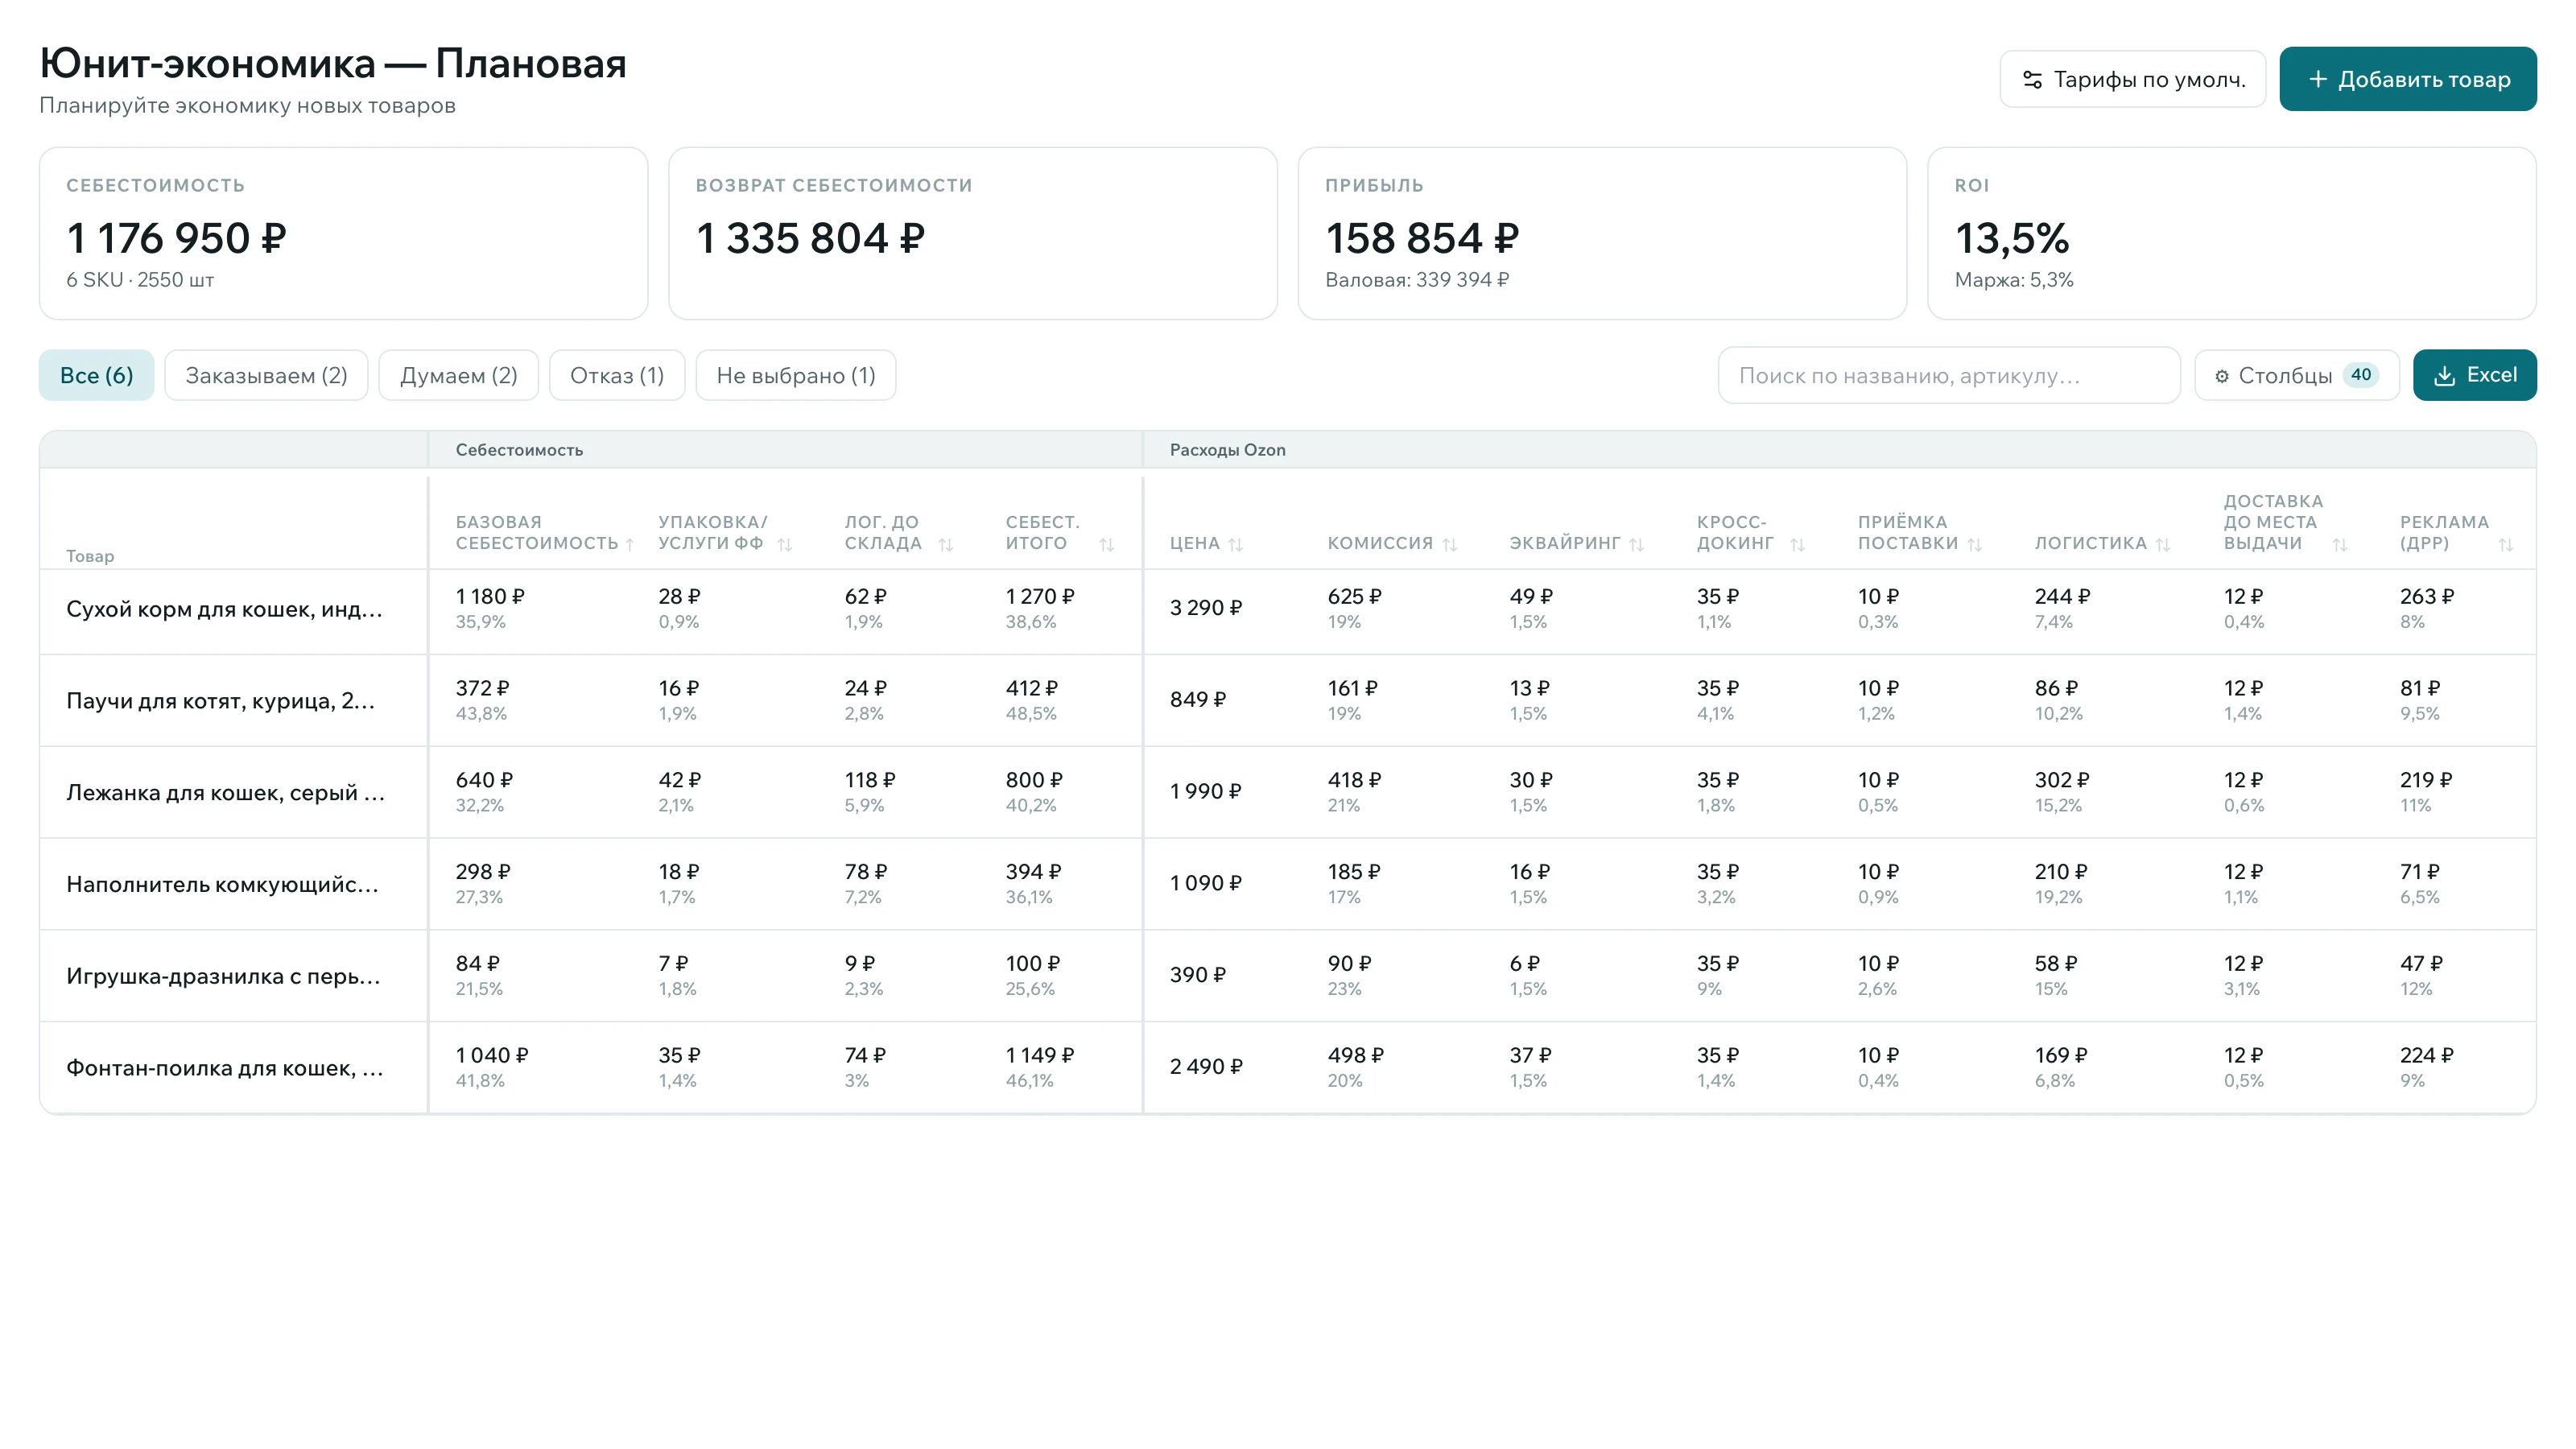This screenshot has width=2576, height=1449.
Task: Click the Расходы Ozon group header
Action: click(x=1228, y=450)
